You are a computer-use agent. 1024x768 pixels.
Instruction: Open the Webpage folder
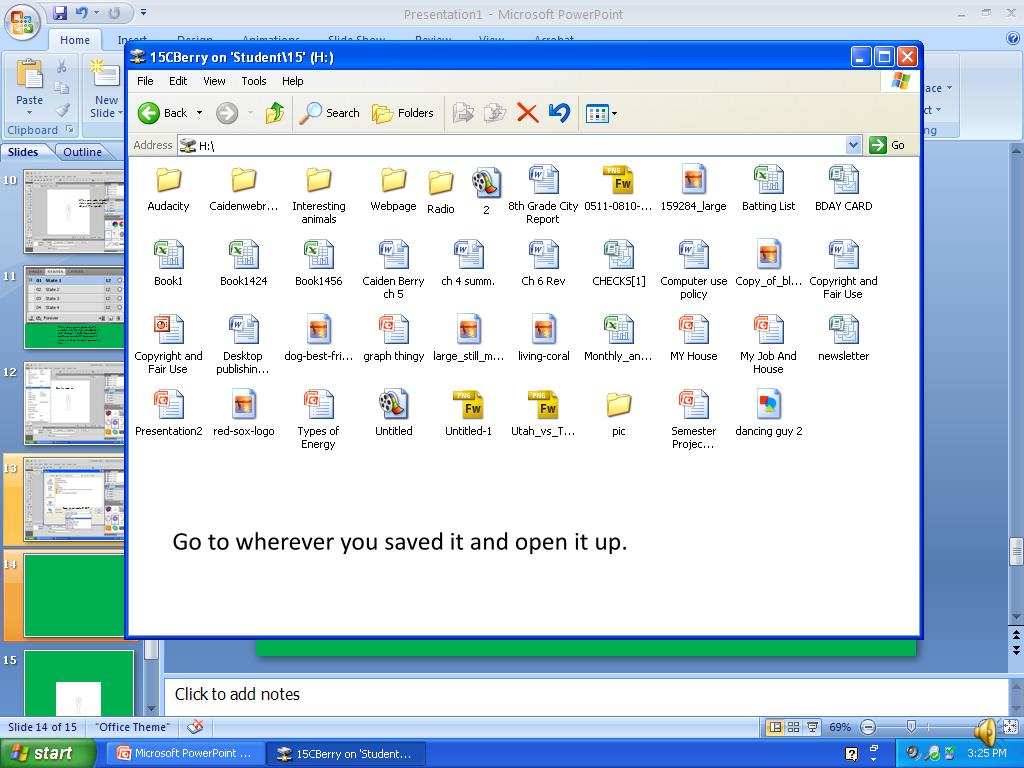393,189
